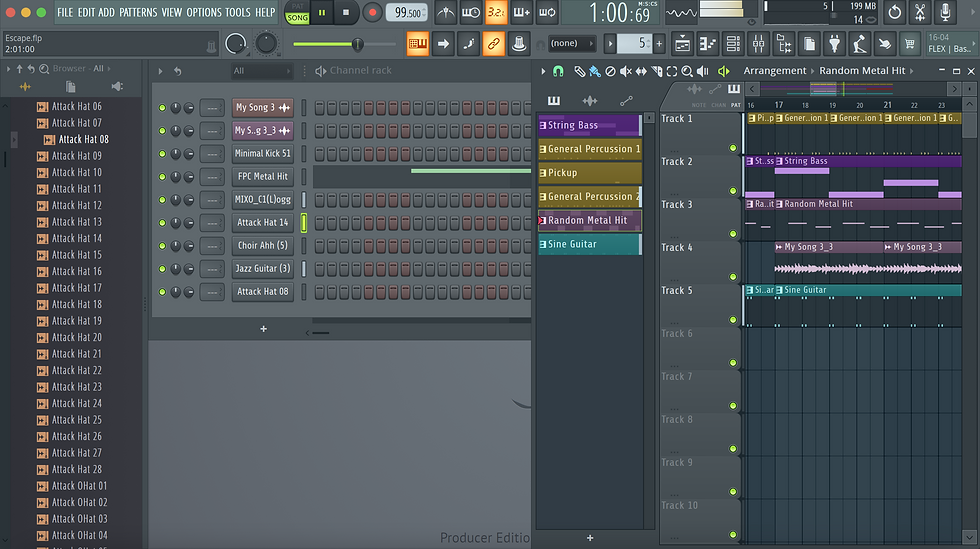Select the Sine Guitar pattern

[589, 244]
